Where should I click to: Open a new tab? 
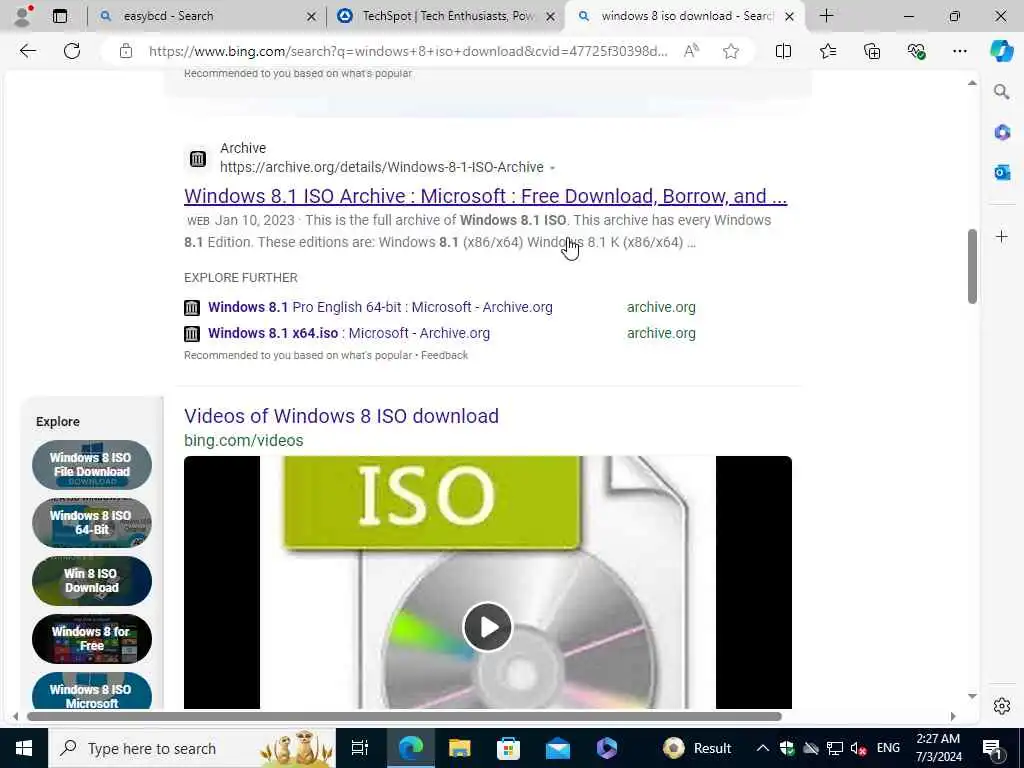coord(826,16)
